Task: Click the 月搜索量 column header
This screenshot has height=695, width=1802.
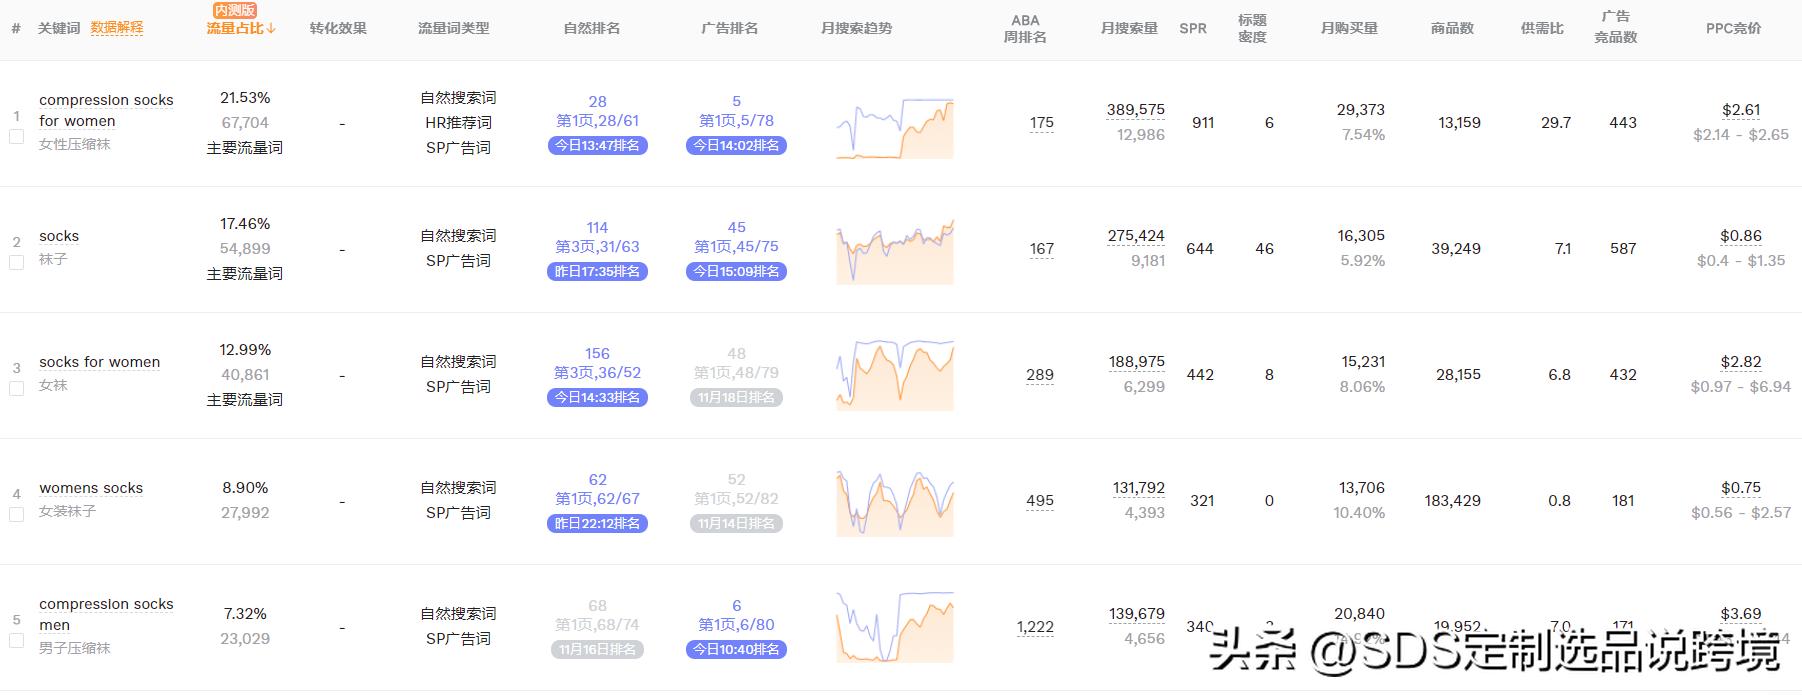Action: pyautogui.click(x=1129, y=28)
